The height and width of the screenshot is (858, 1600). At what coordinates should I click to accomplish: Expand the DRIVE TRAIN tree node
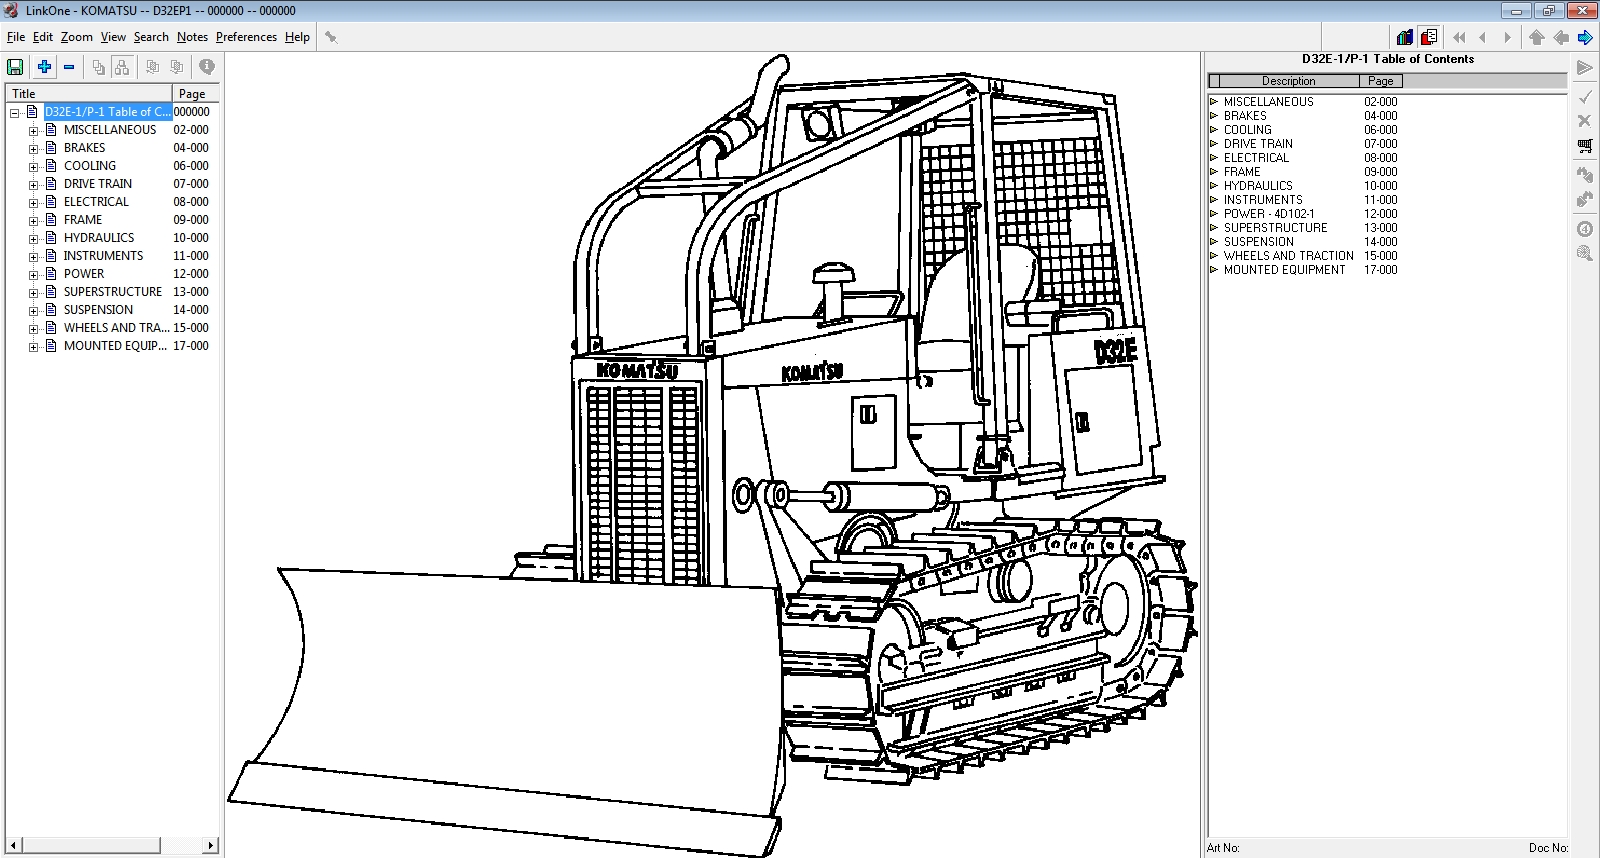pos(33,185)
